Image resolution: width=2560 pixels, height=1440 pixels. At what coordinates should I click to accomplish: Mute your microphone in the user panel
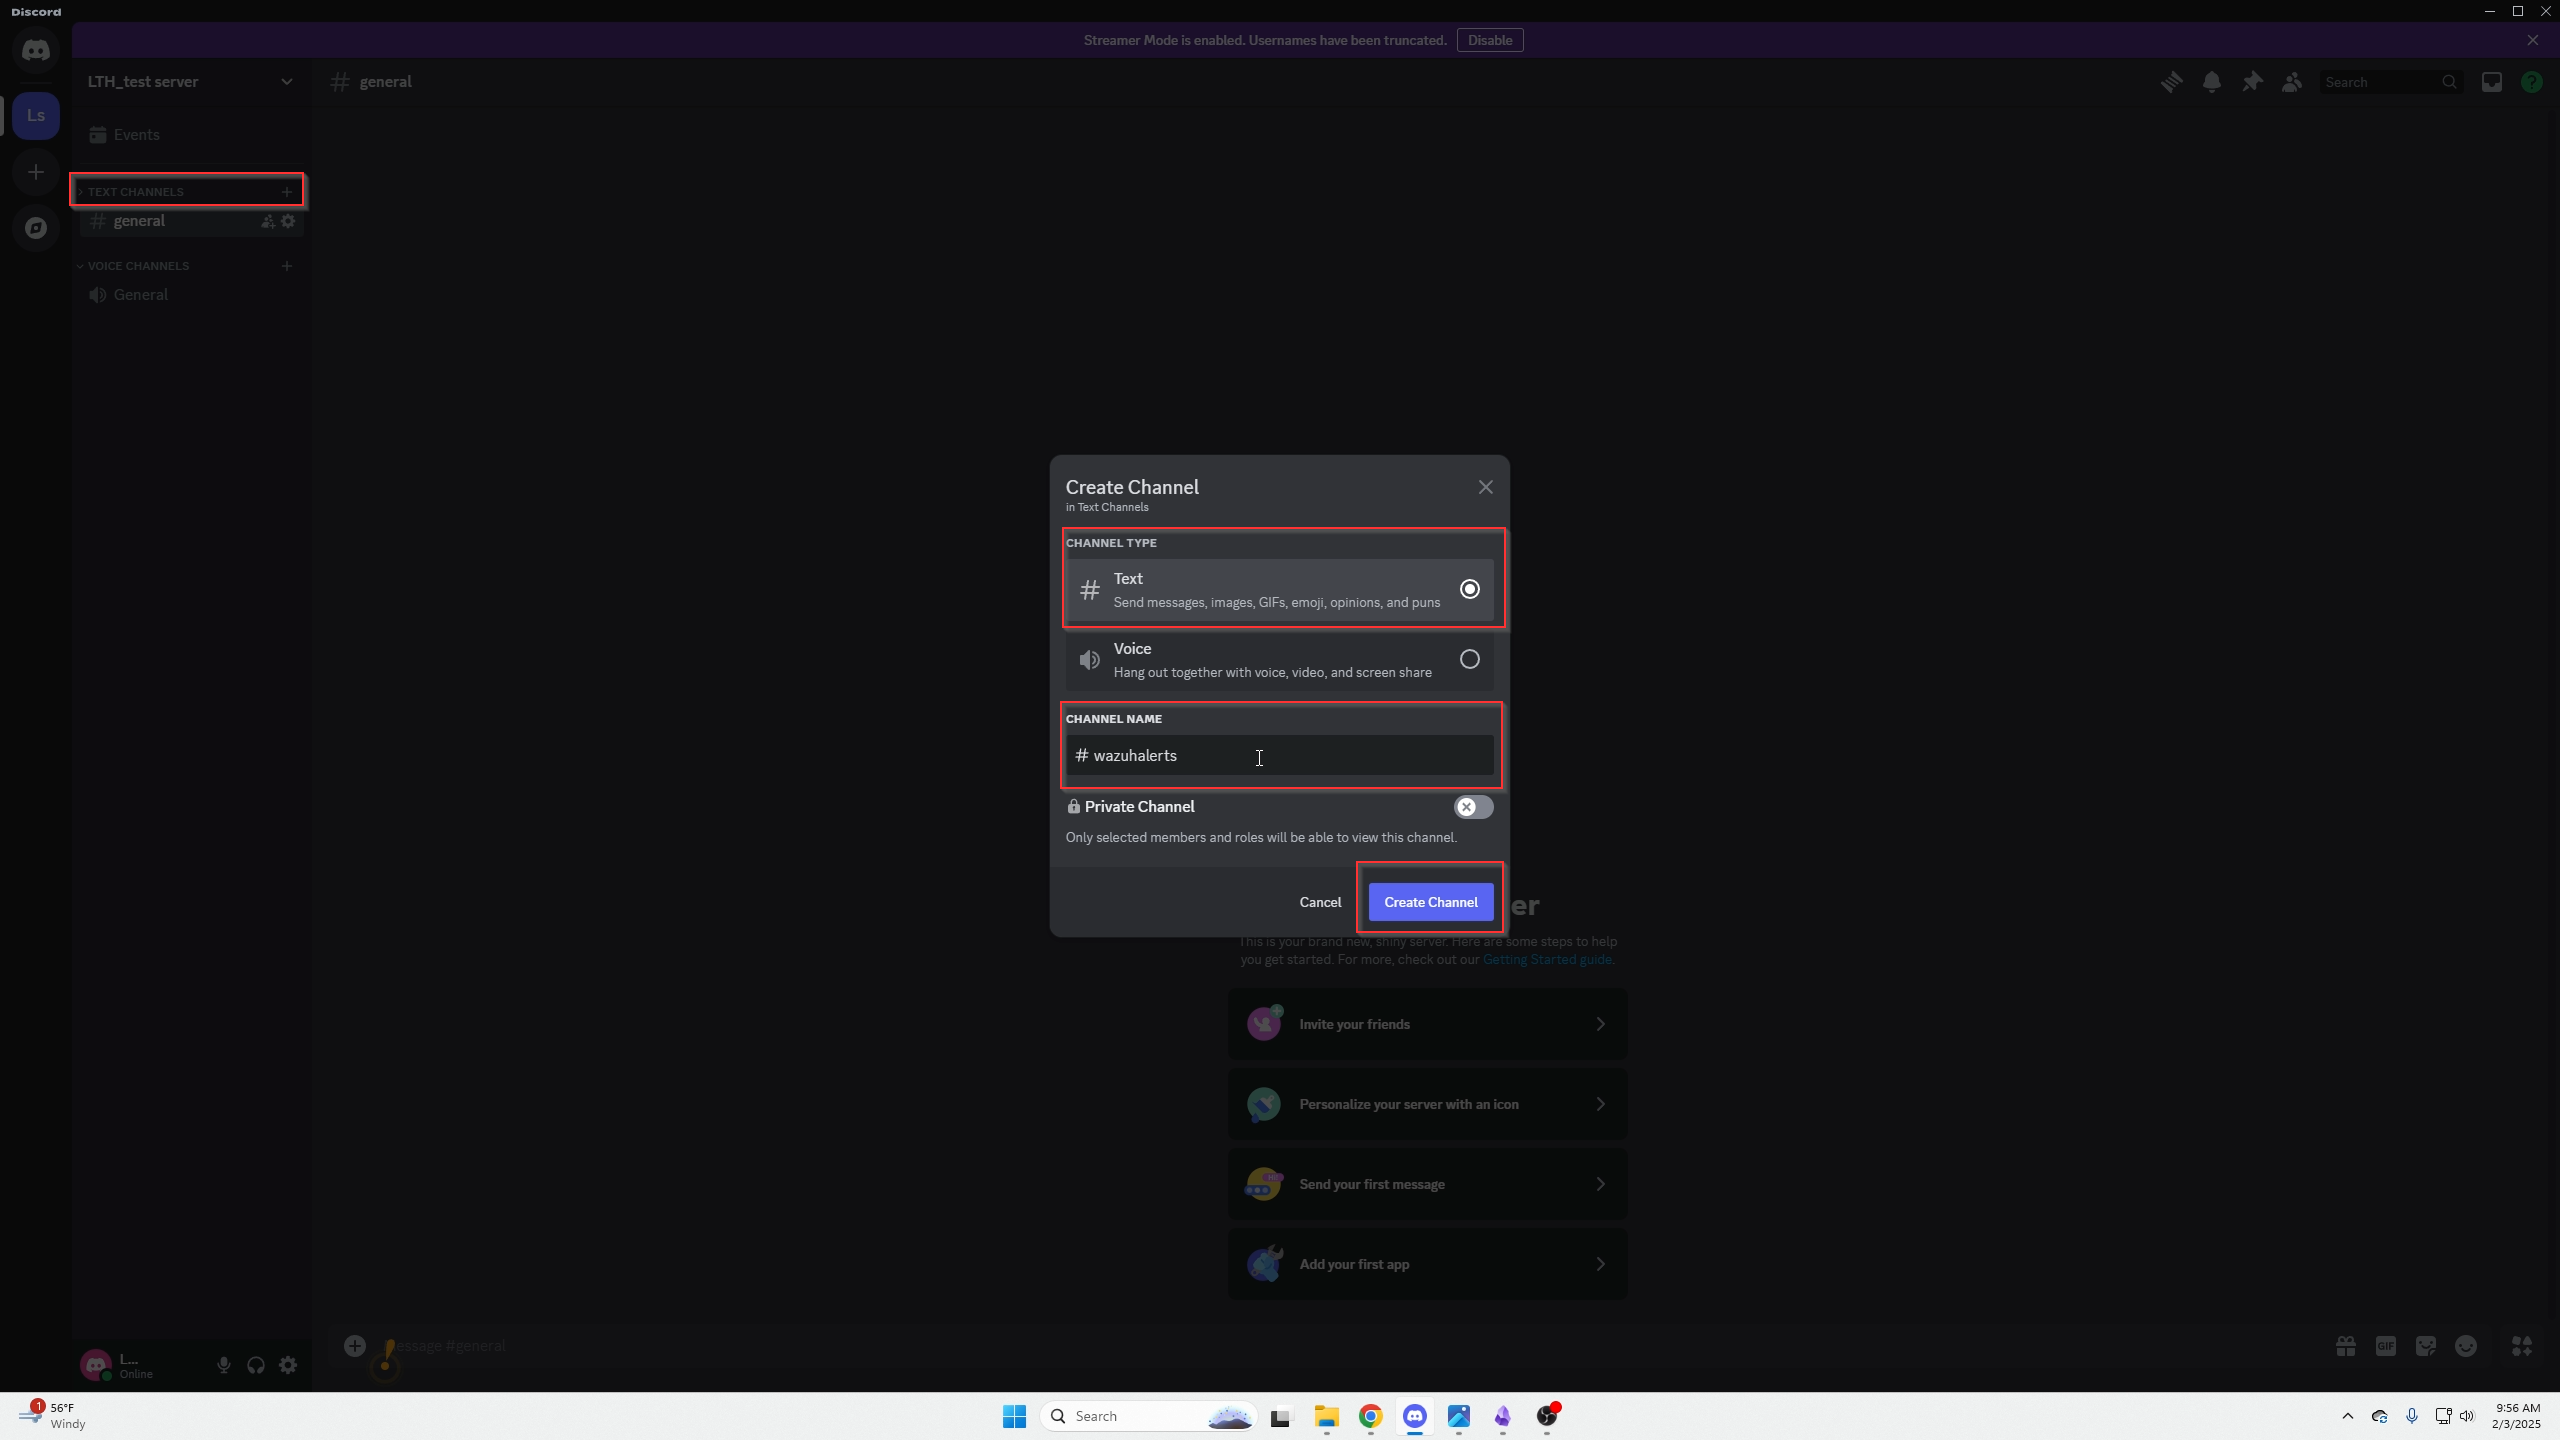tap(224, 1364)
